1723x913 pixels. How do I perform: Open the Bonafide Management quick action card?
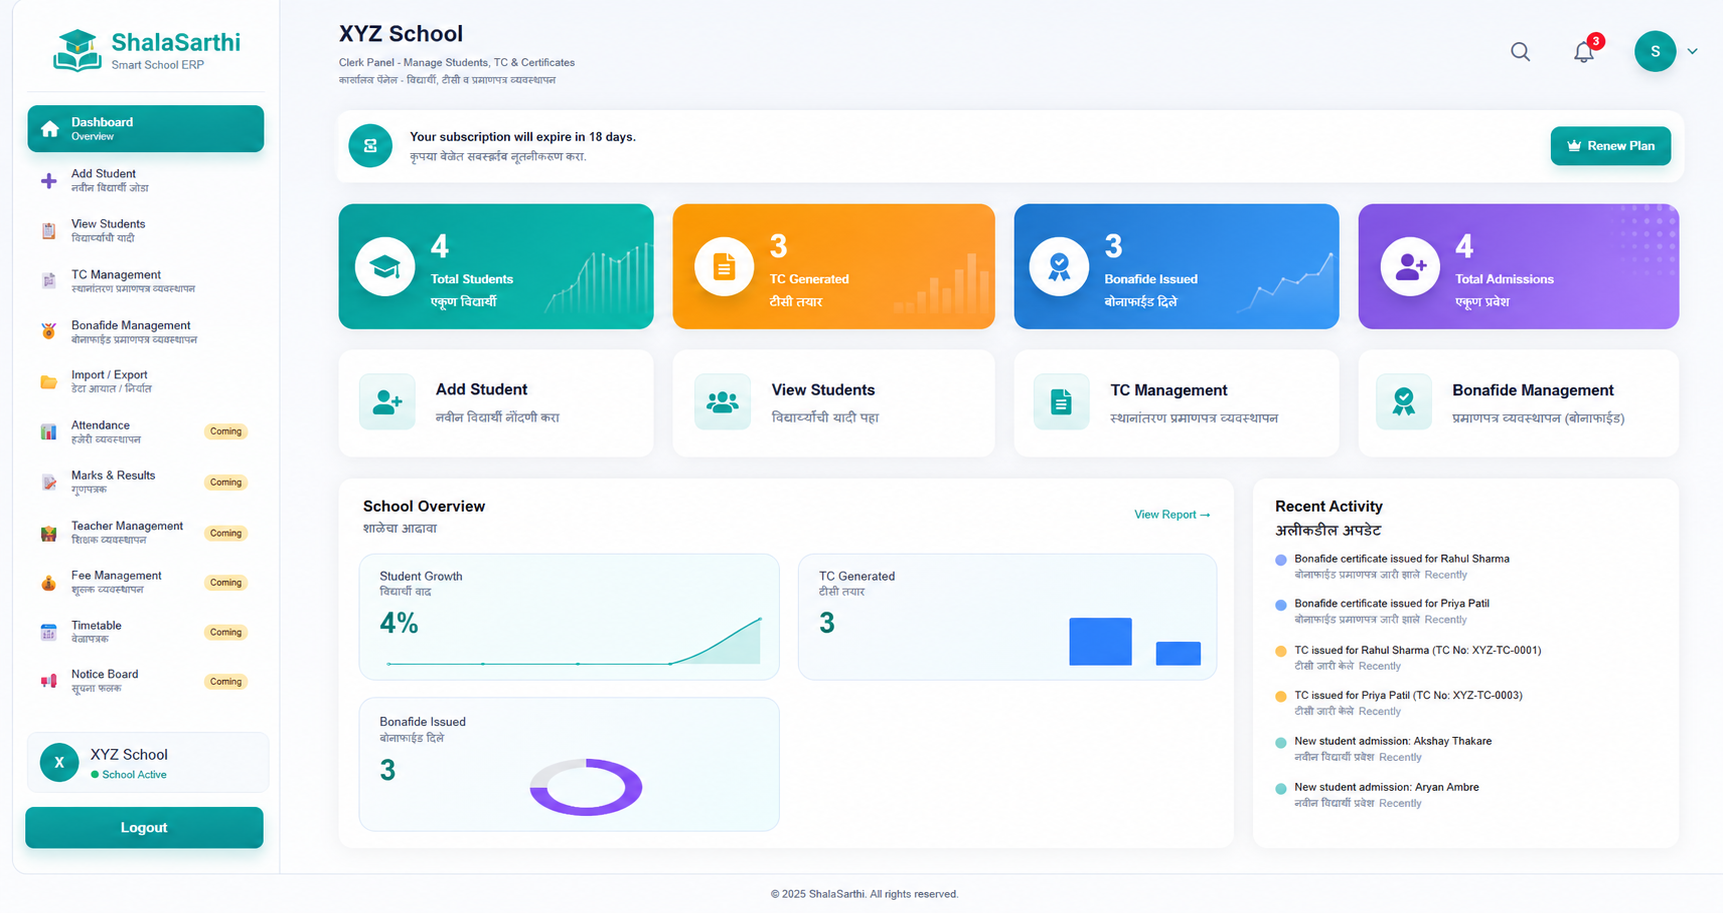click(x=1518, y=403)
